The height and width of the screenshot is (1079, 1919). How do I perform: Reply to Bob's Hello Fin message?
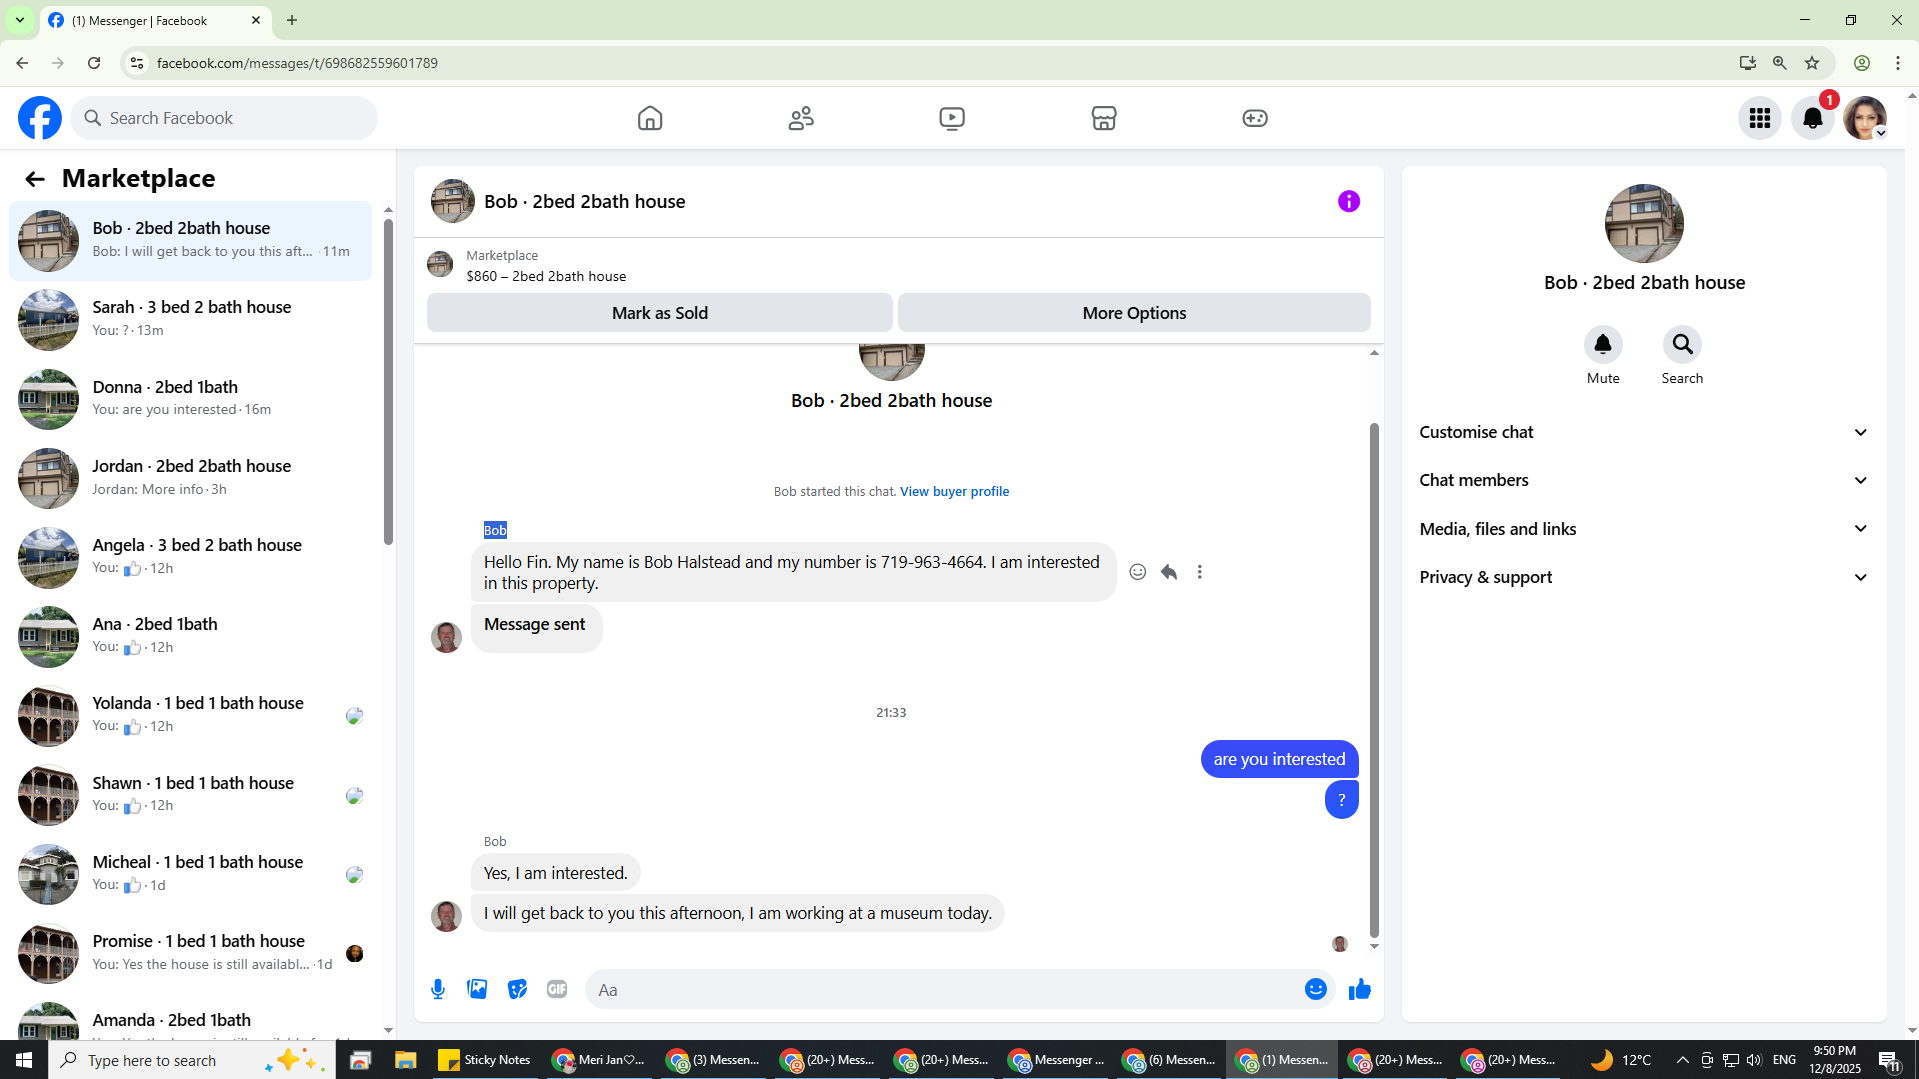click(1169, 572)
